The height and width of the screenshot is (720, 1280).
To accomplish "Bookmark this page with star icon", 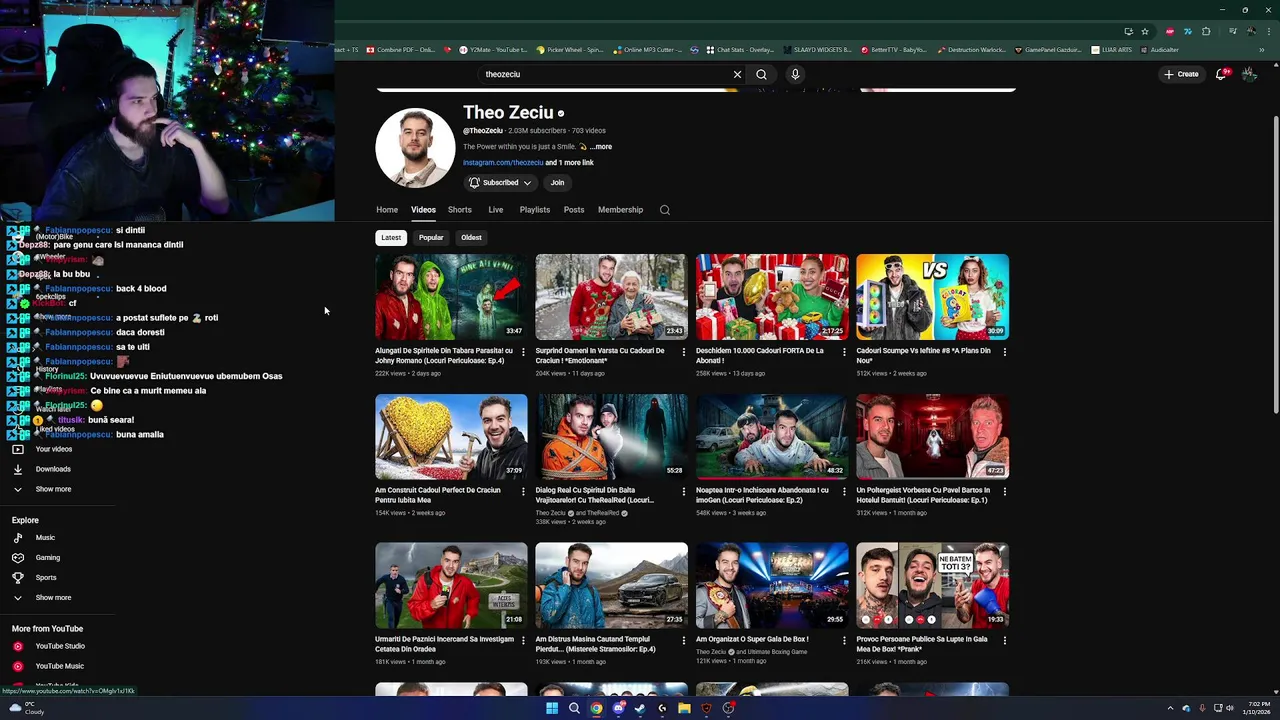I will 1145,31.
